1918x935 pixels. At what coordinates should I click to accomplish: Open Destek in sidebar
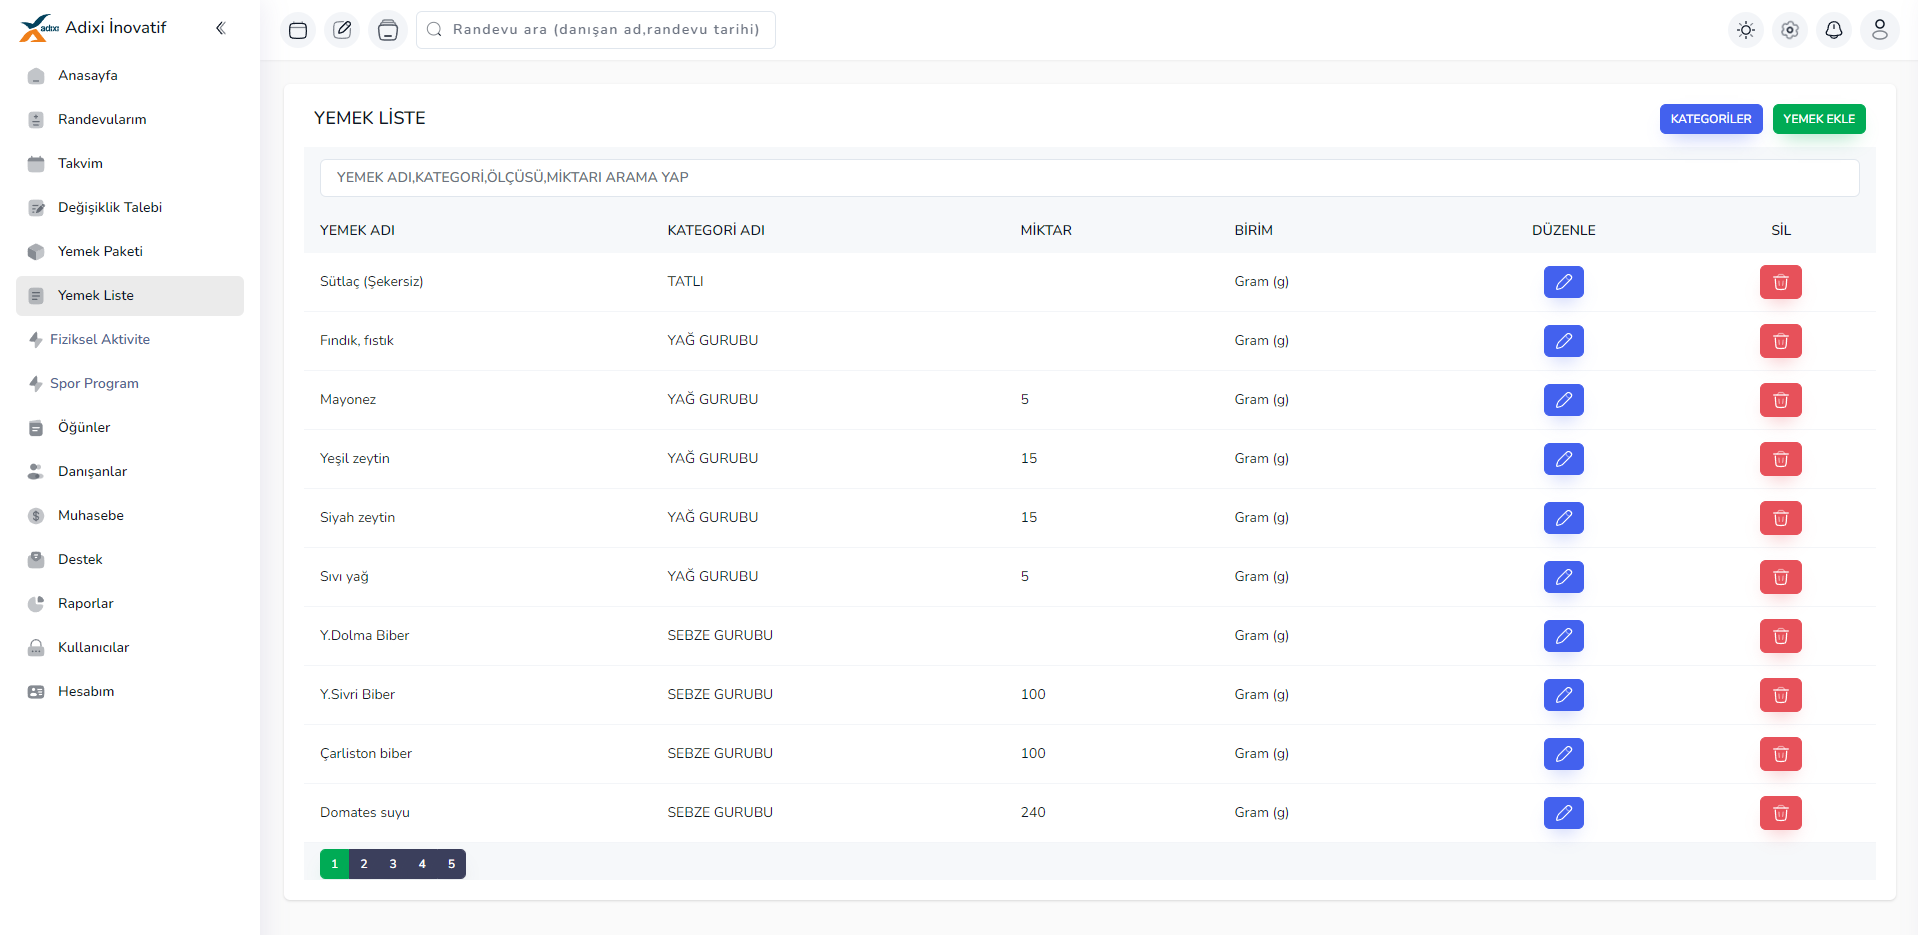click(x=130, y=560)
